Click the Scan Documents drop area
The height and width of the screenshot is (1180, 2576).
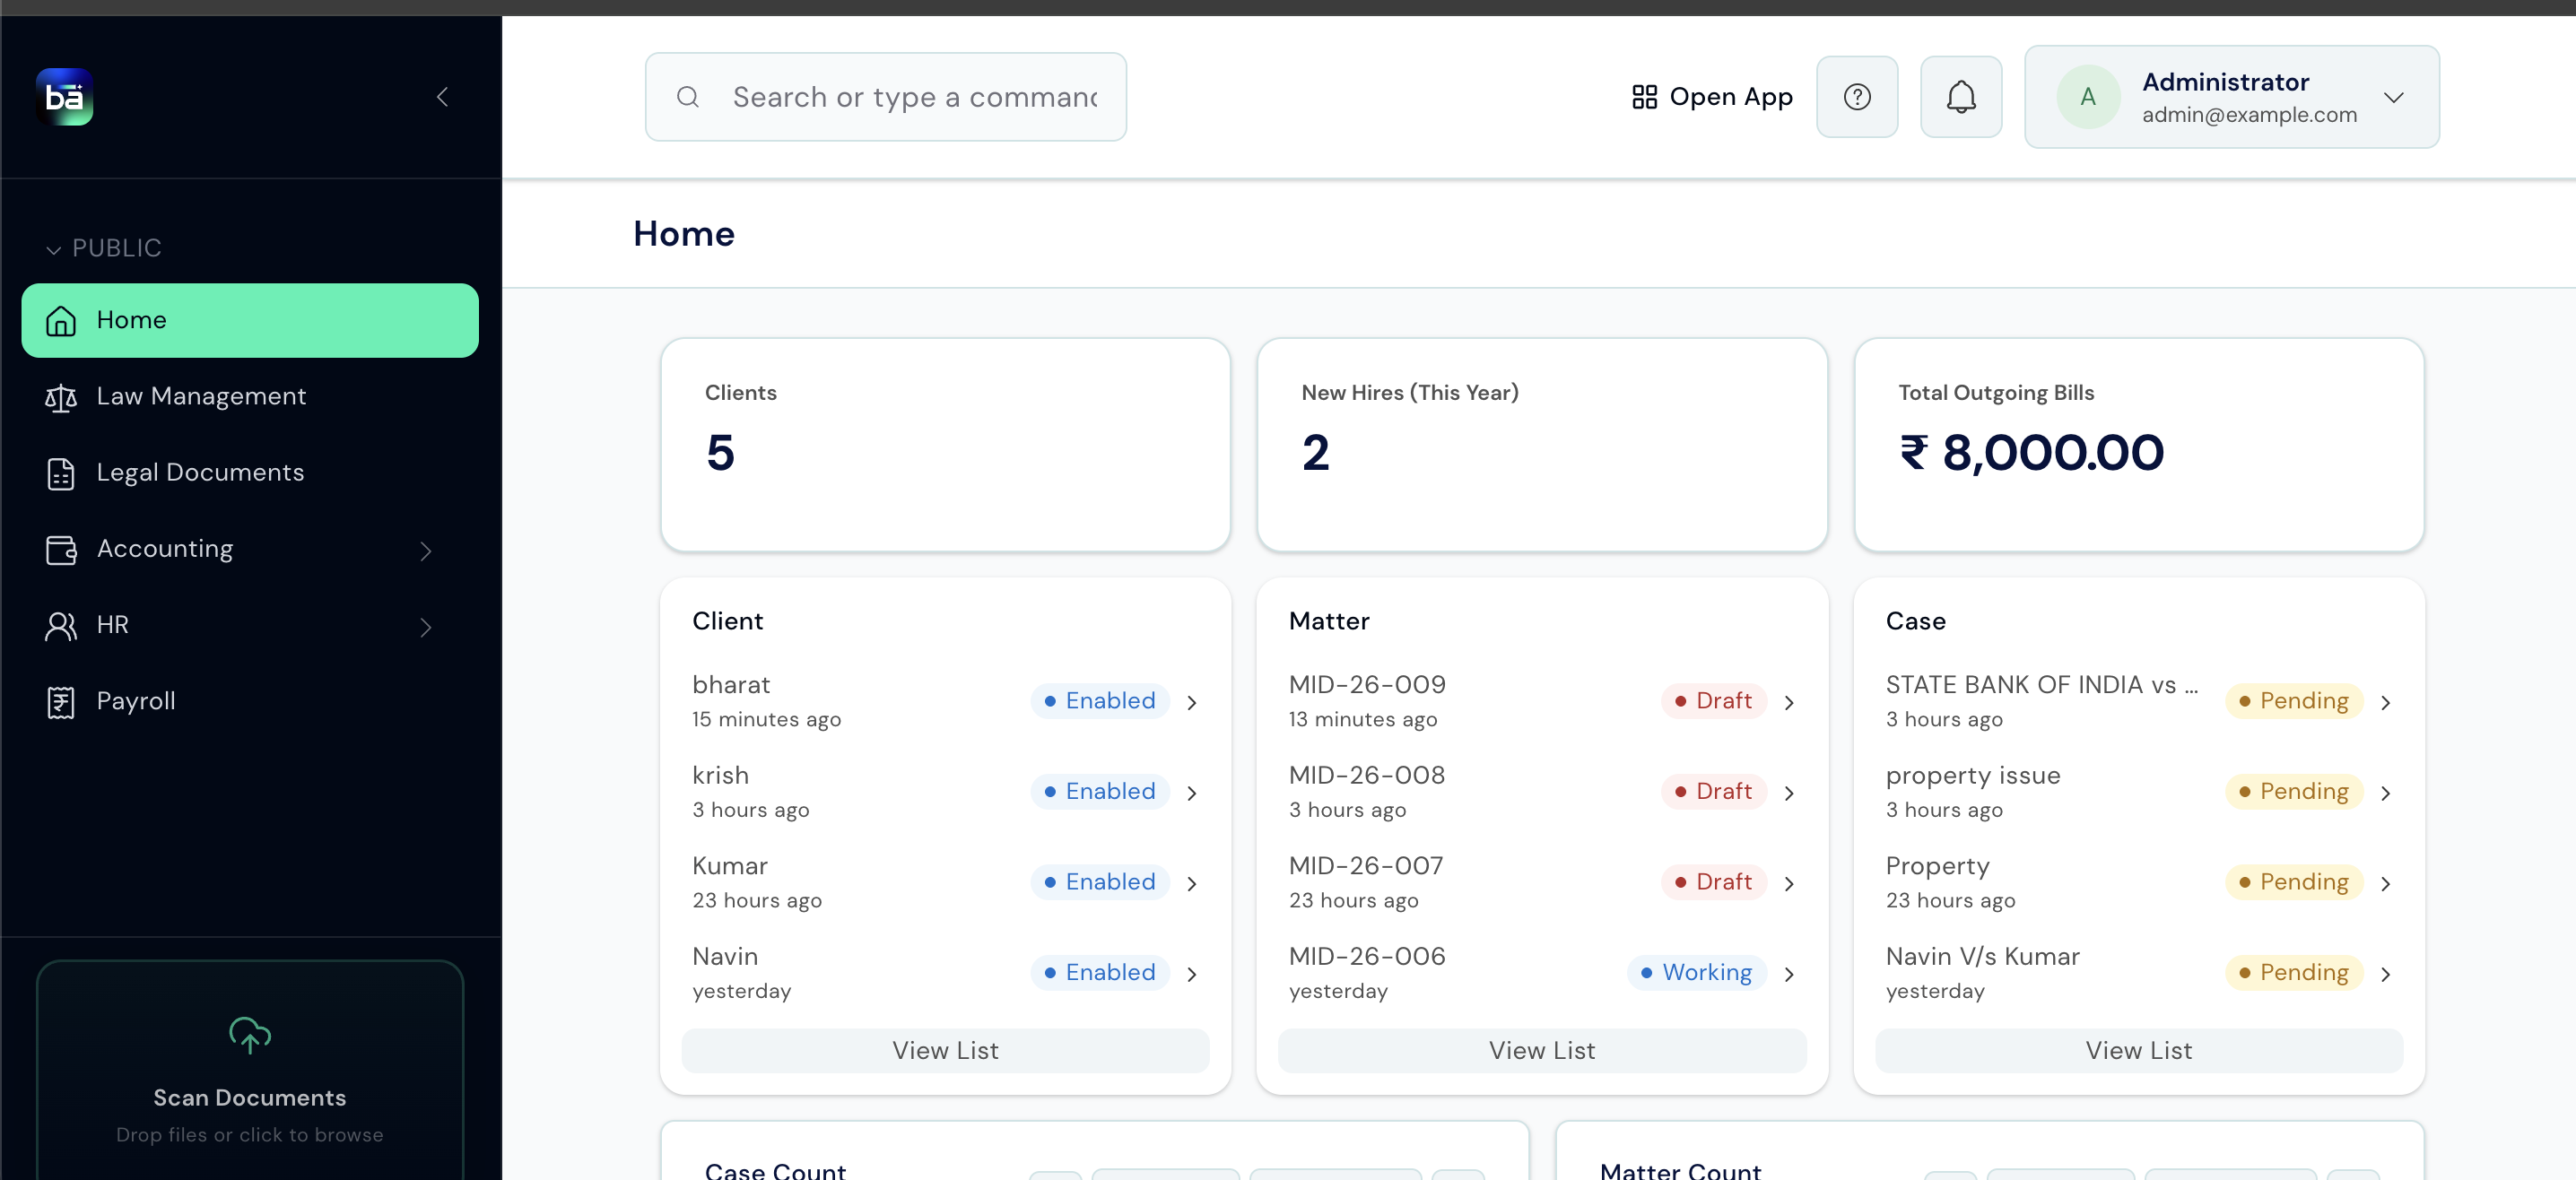point(250,1071)
